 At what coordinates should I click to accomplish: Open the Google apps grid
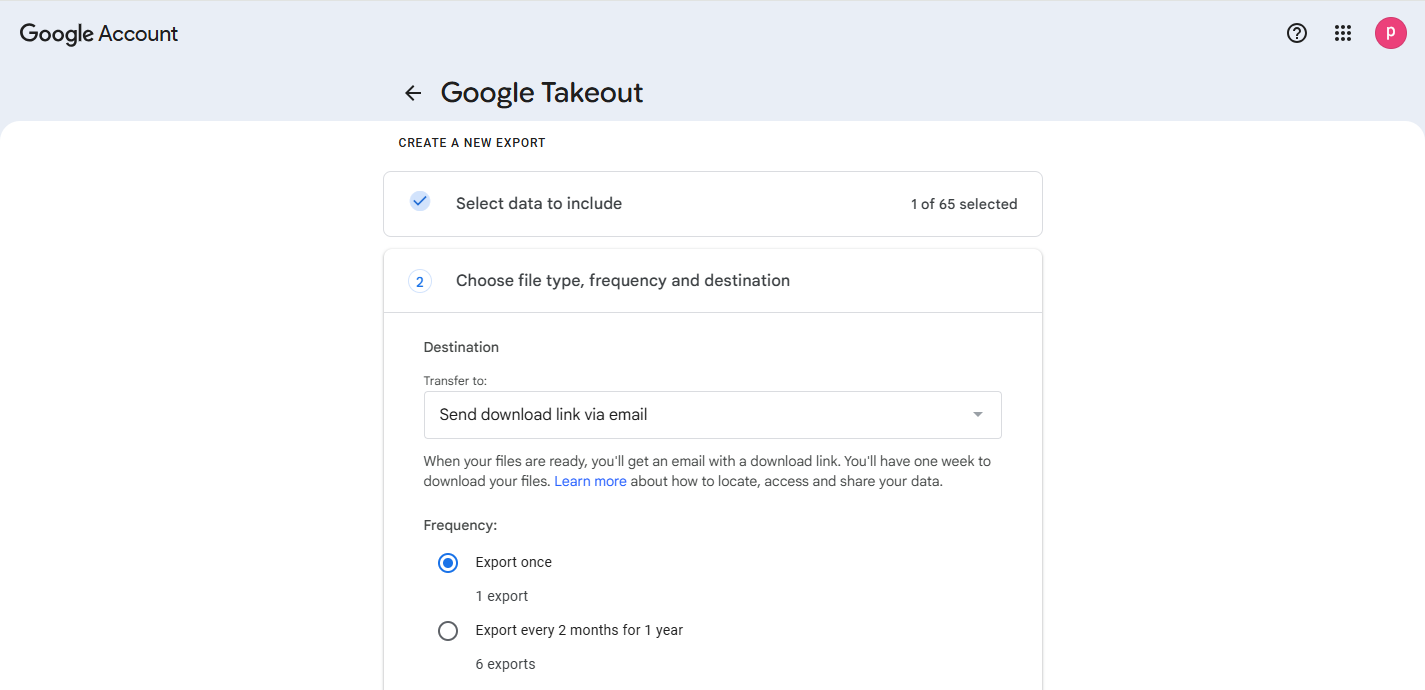(x=1343, y=33)
